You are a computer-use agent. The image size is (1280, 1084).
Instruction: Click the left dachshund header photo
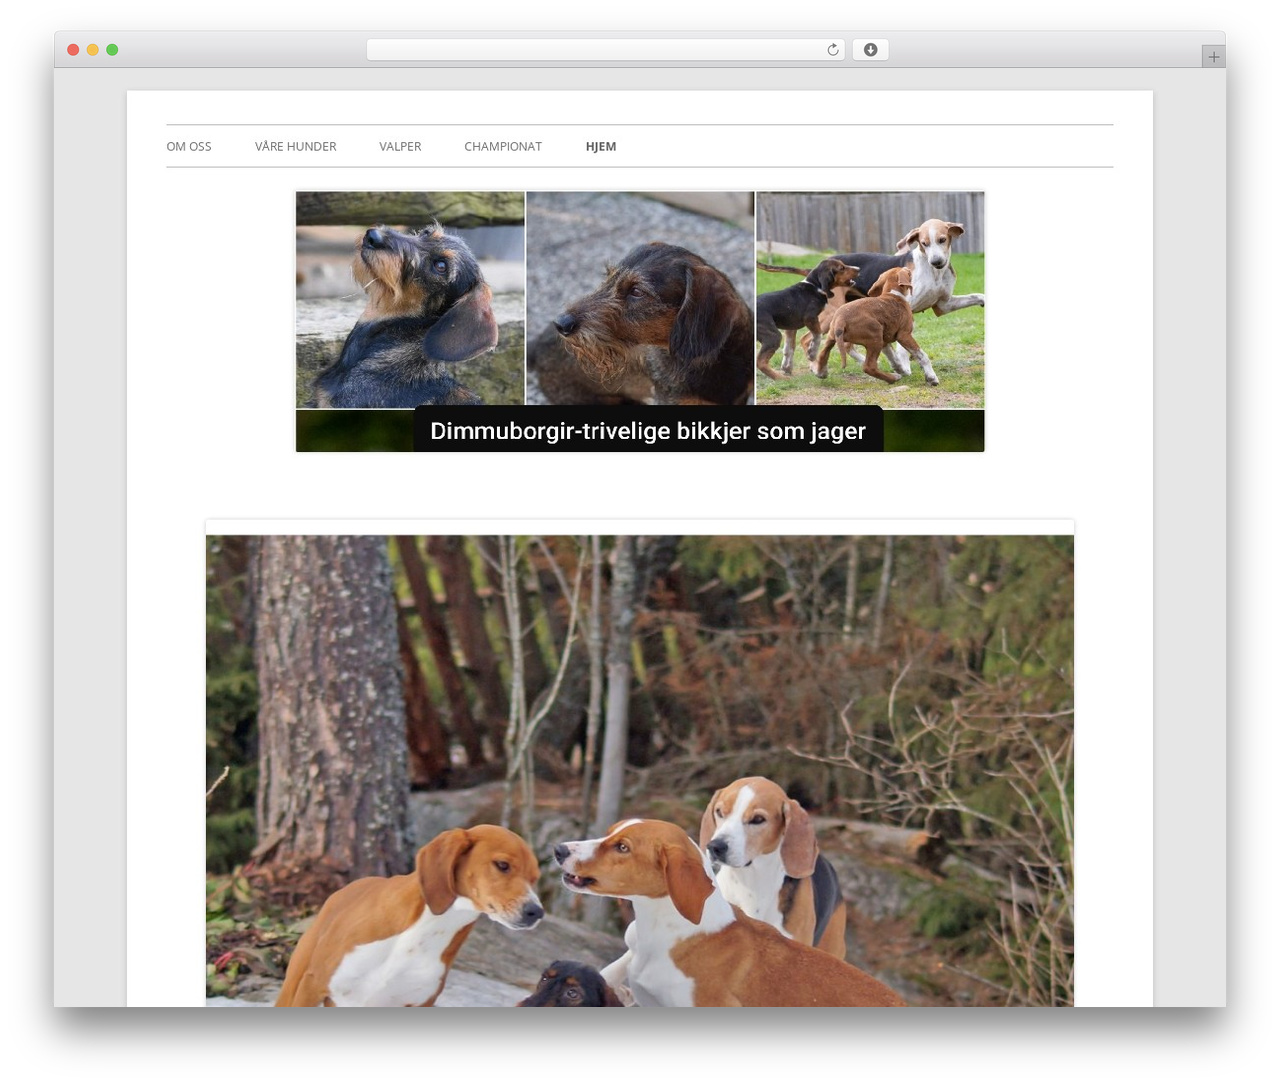pos(410,299)
